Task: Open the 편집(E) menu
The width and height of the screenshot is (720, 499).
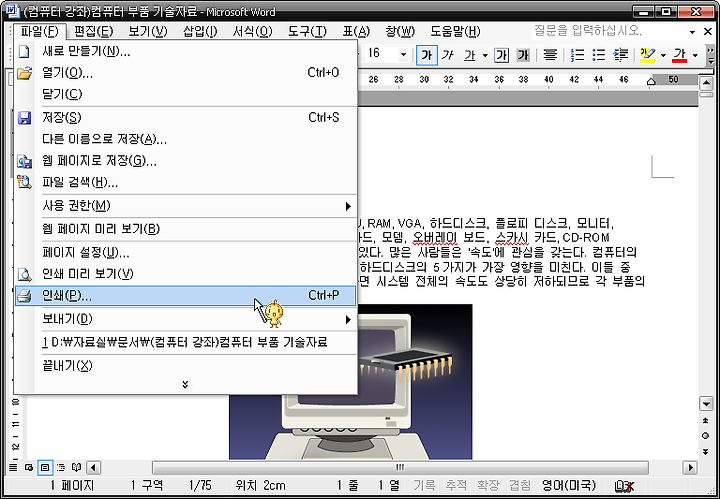Action: tap(93, 31)
